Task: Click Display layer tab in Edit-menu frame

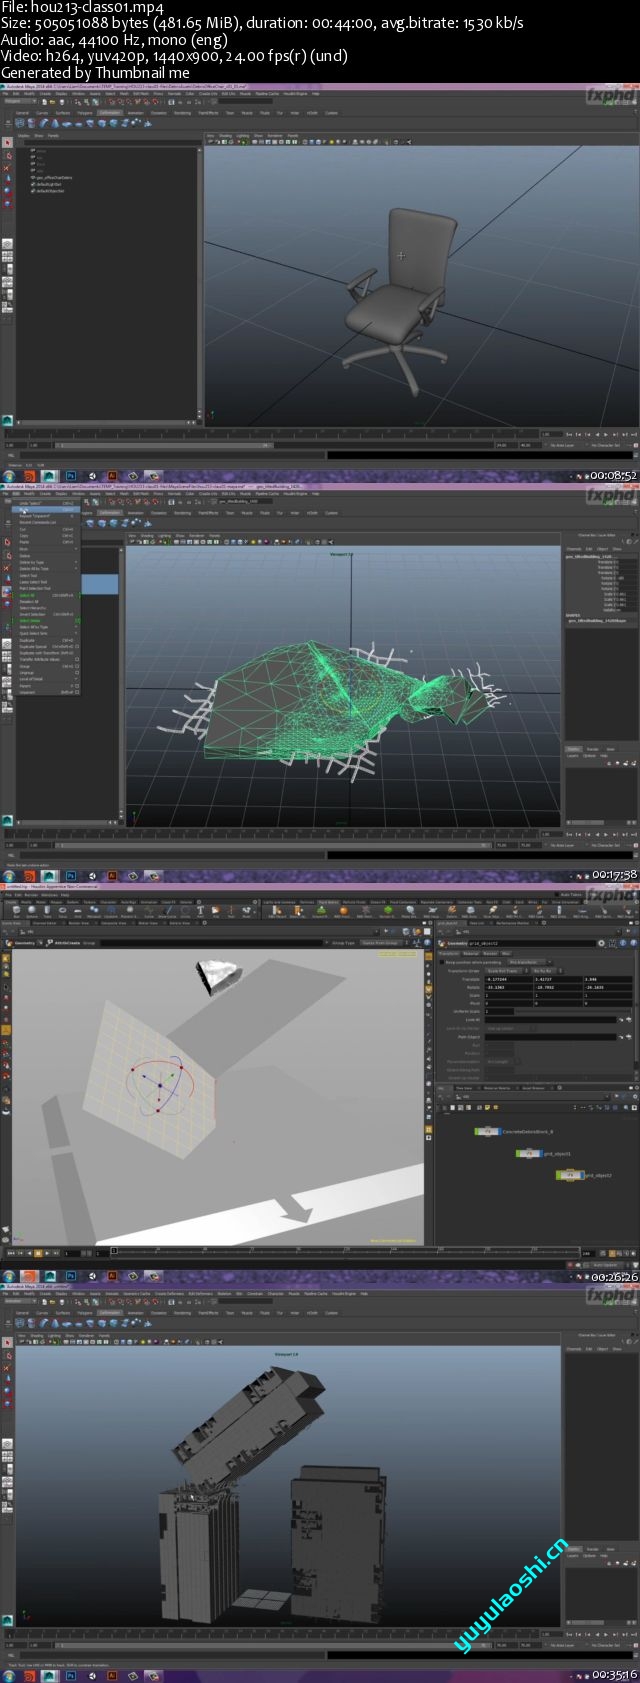Action: coord(574,748)
